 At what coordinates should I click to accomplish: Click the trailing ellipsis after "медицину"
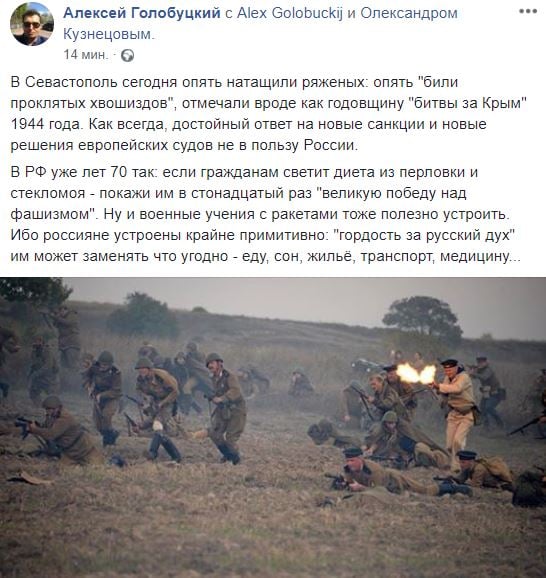(515, 260)
